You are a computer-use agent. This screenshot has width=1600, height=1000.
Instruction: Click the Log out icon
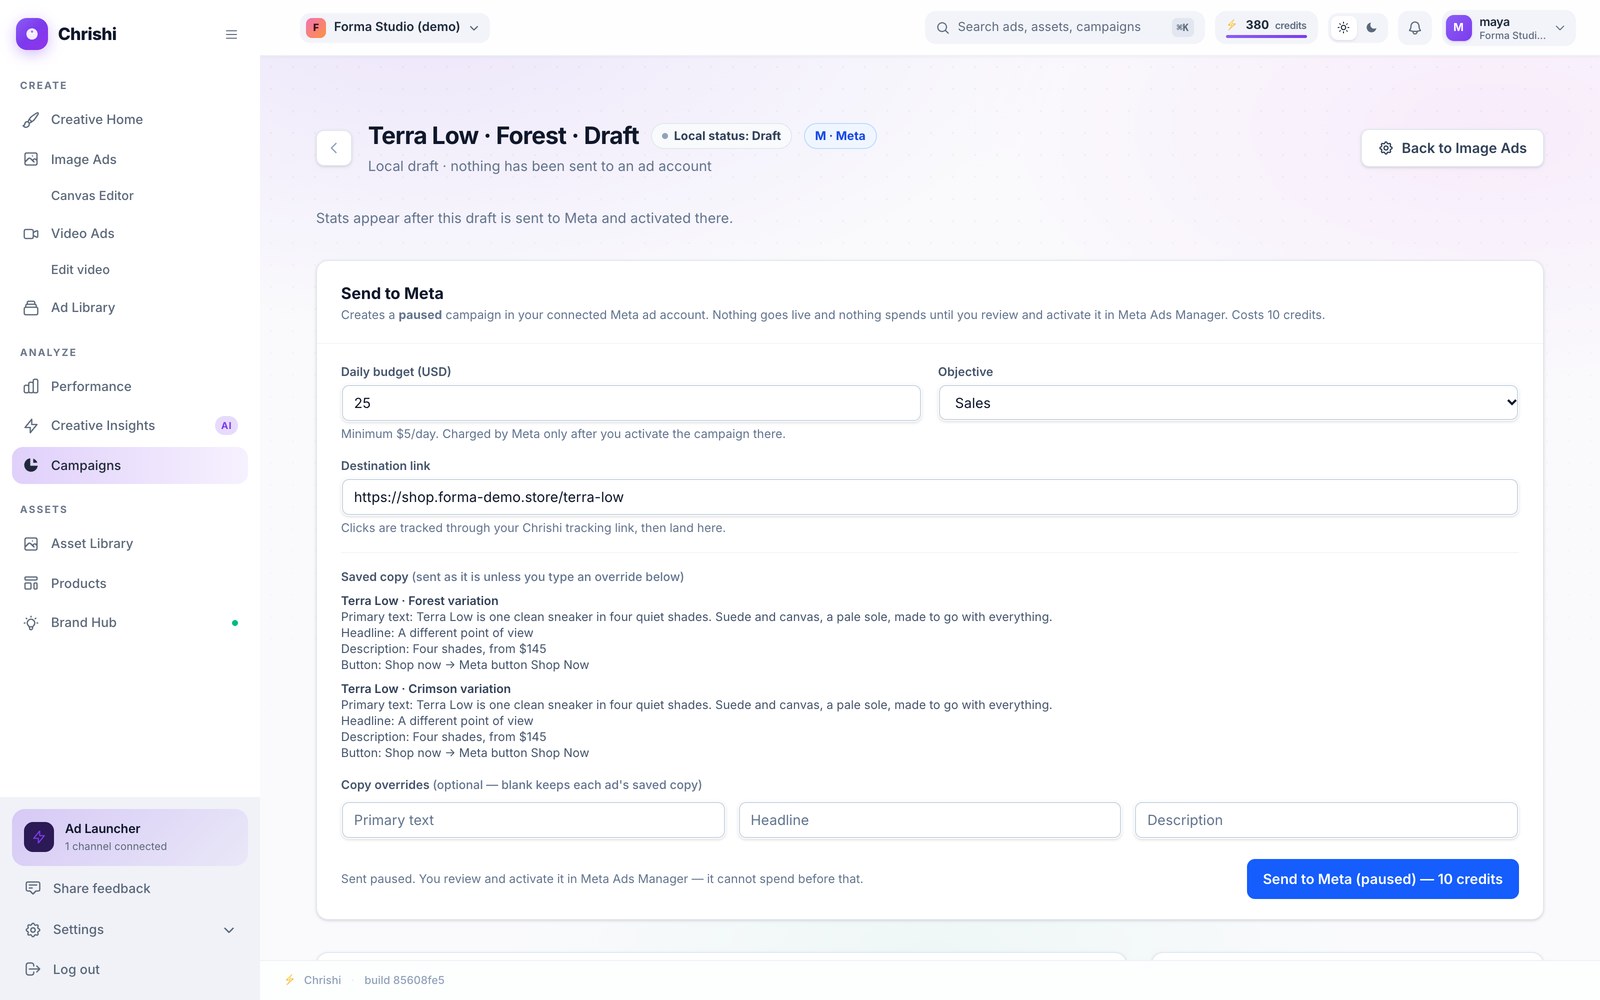(x=33, y=970)
